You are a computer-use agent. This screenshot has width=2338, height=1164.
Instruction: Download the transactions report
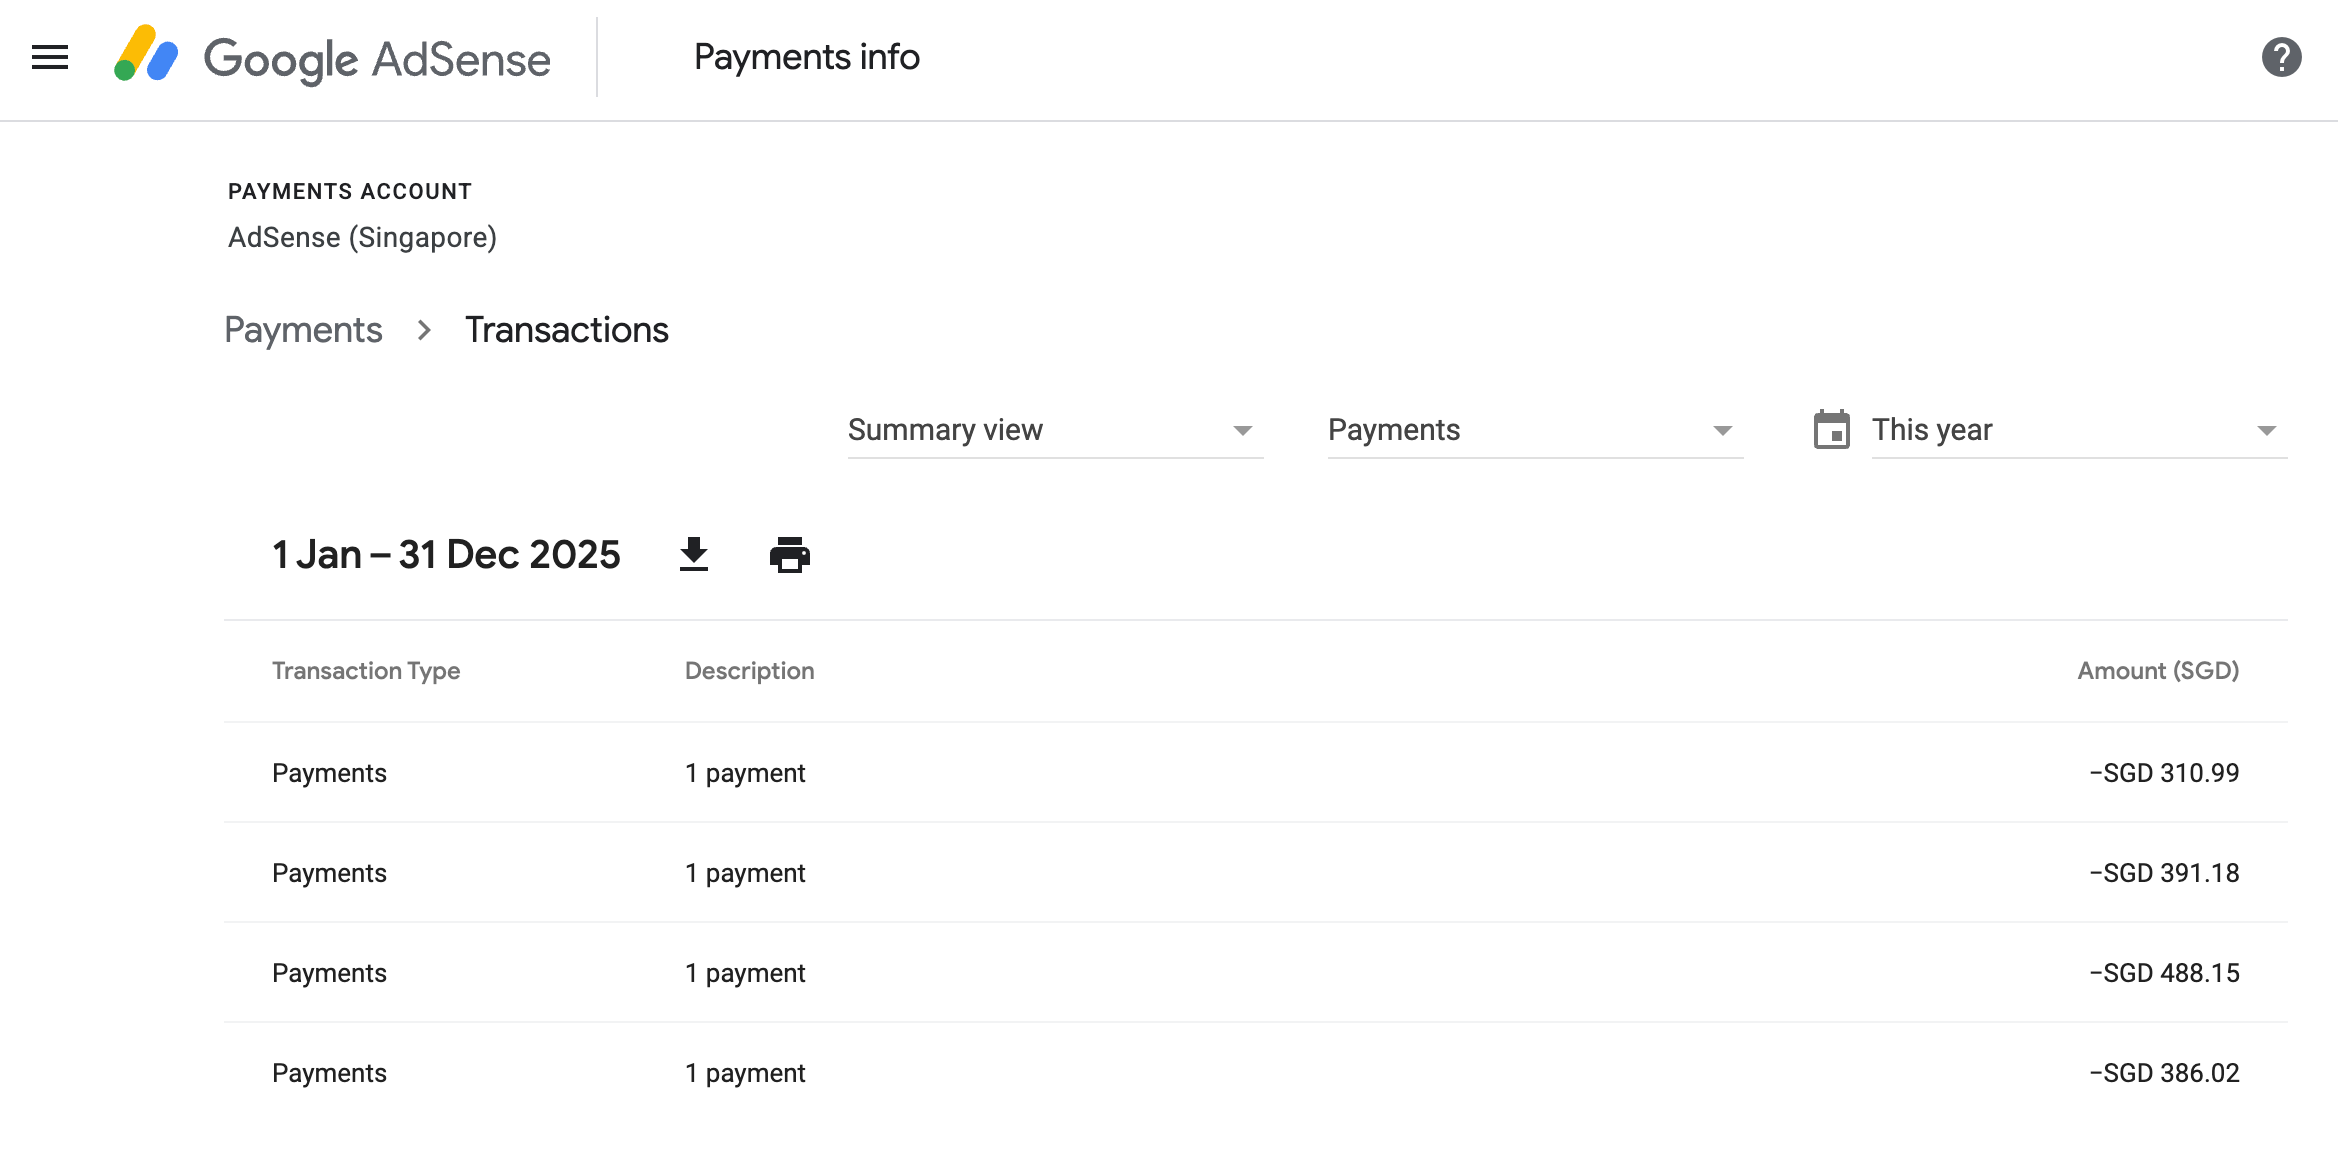click(694, 555)
